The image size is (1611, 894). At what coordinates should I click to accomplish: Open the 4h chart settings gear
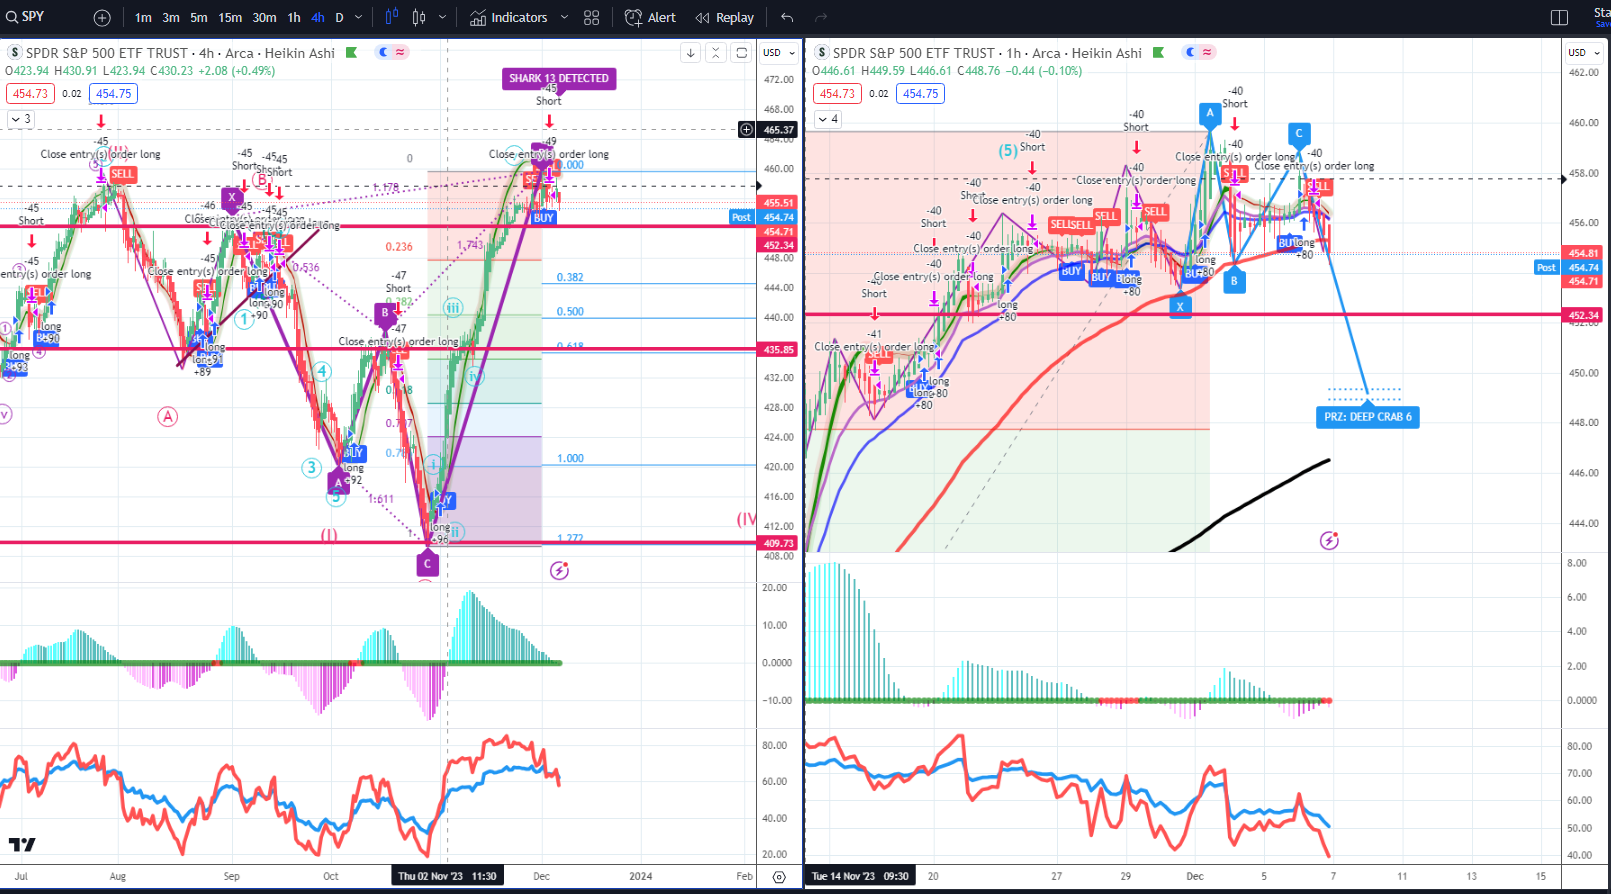coord(779,877)
